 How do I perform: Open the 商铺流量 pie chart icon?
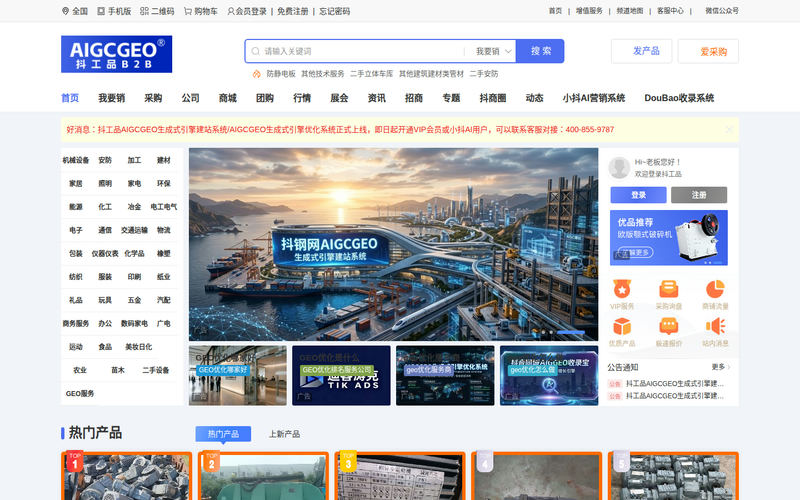point(715,289)
